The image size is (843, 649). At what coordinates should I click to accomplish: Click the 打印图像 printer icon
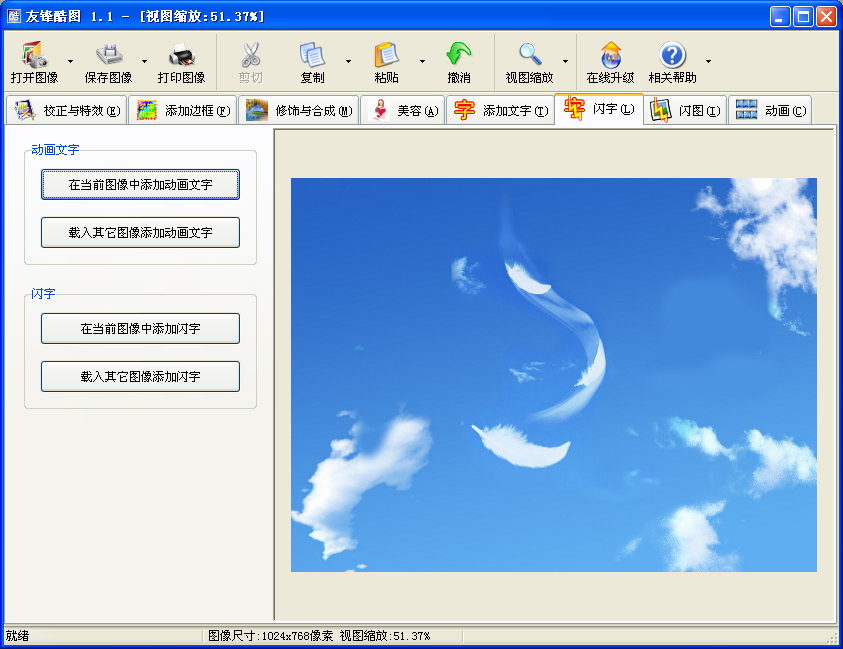tap(181, 55)
